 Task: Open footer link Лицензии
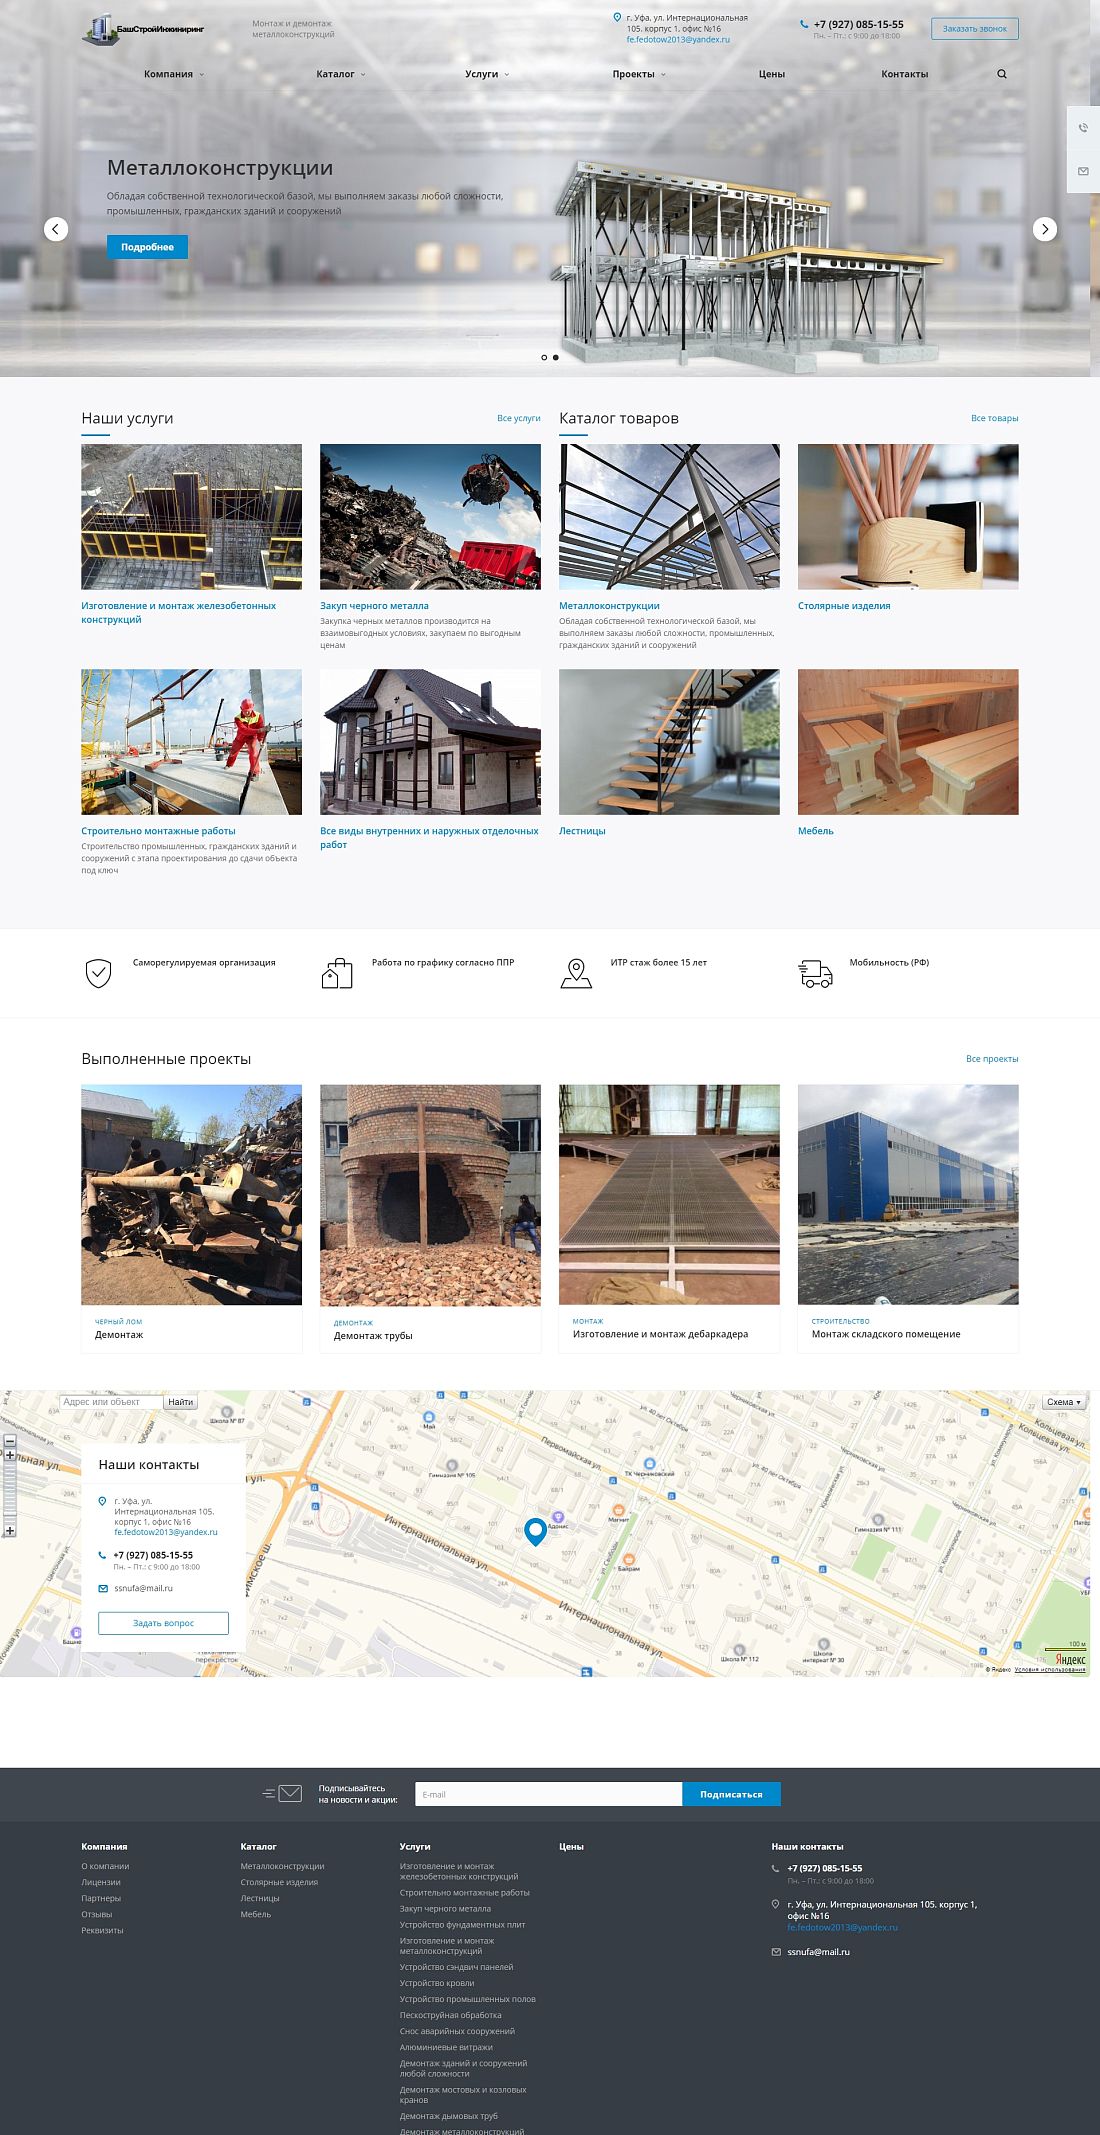tap(101, 1882)
